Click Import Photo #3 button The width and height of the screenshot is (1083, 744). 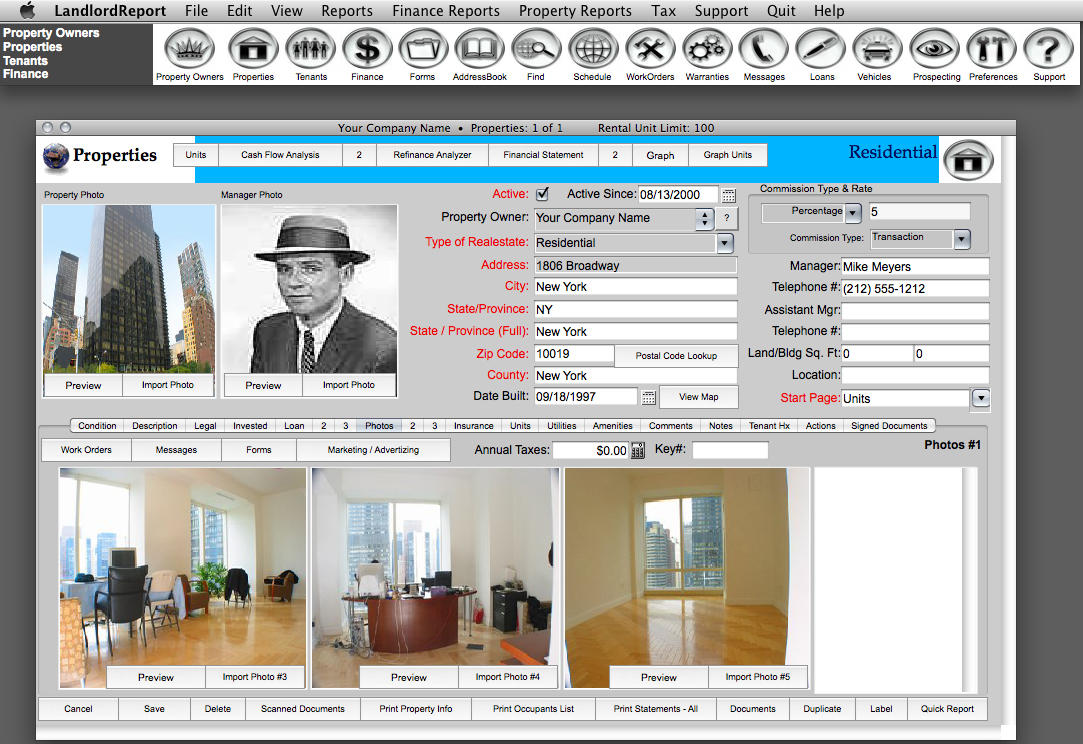(254, 677)
